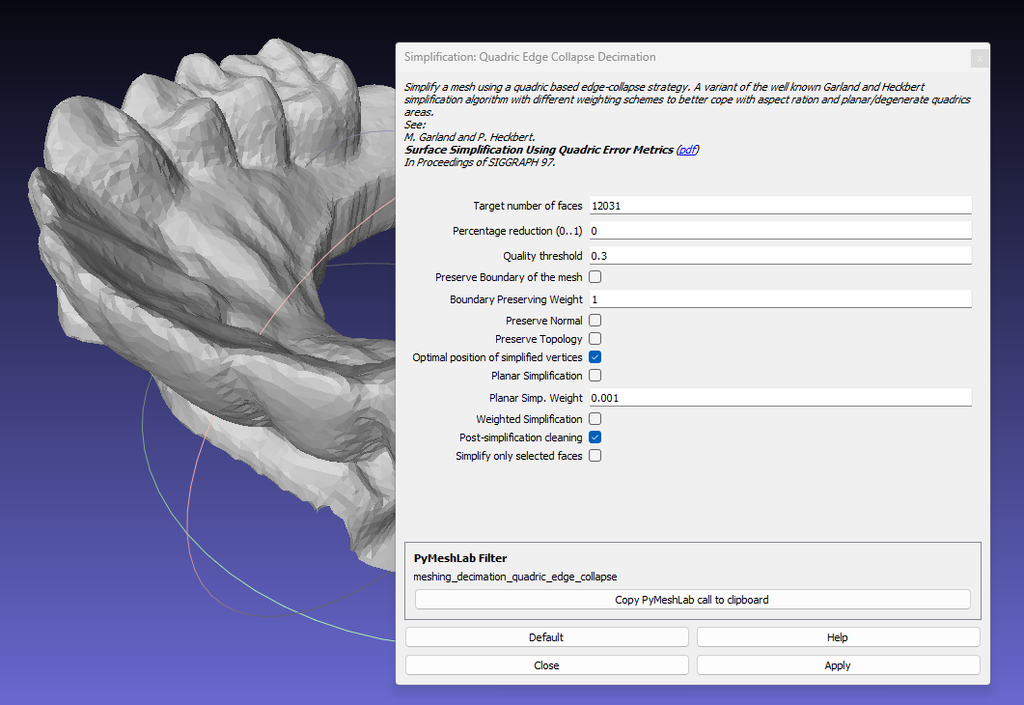
Task: Dismiss dialog using the X button
Action: [979, 58]
